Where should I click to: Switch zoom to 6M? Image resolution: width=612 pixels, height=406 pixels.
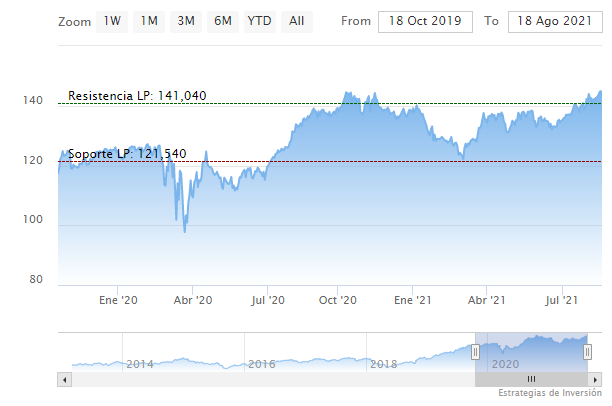coord(222,21)
